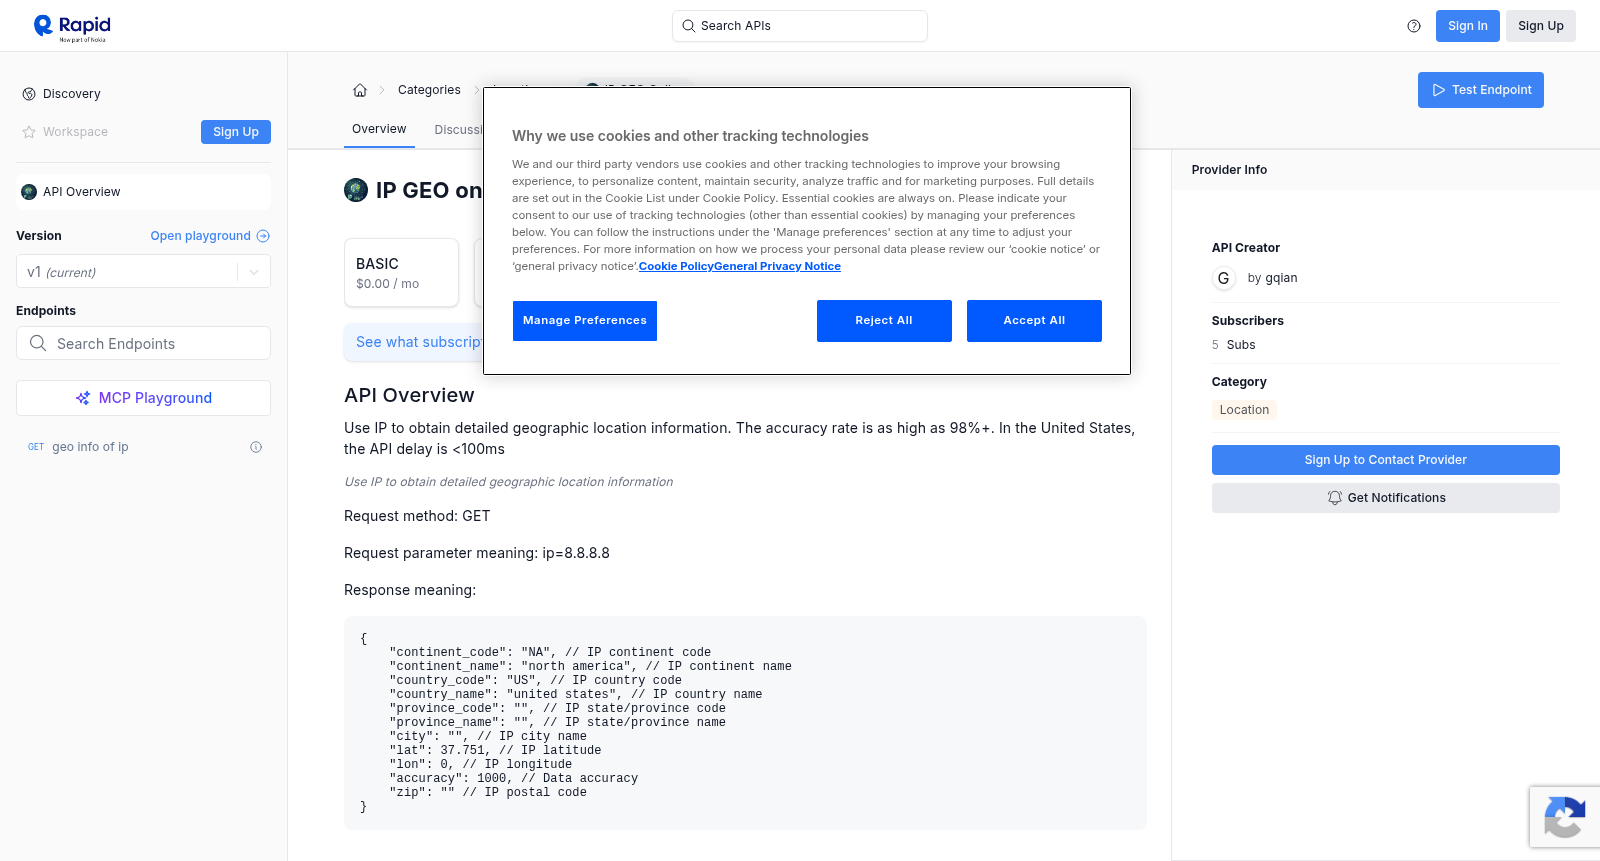Open the Discovery compass icon
This screenshot has height=861, width=1600.
(x=29, y=94)
